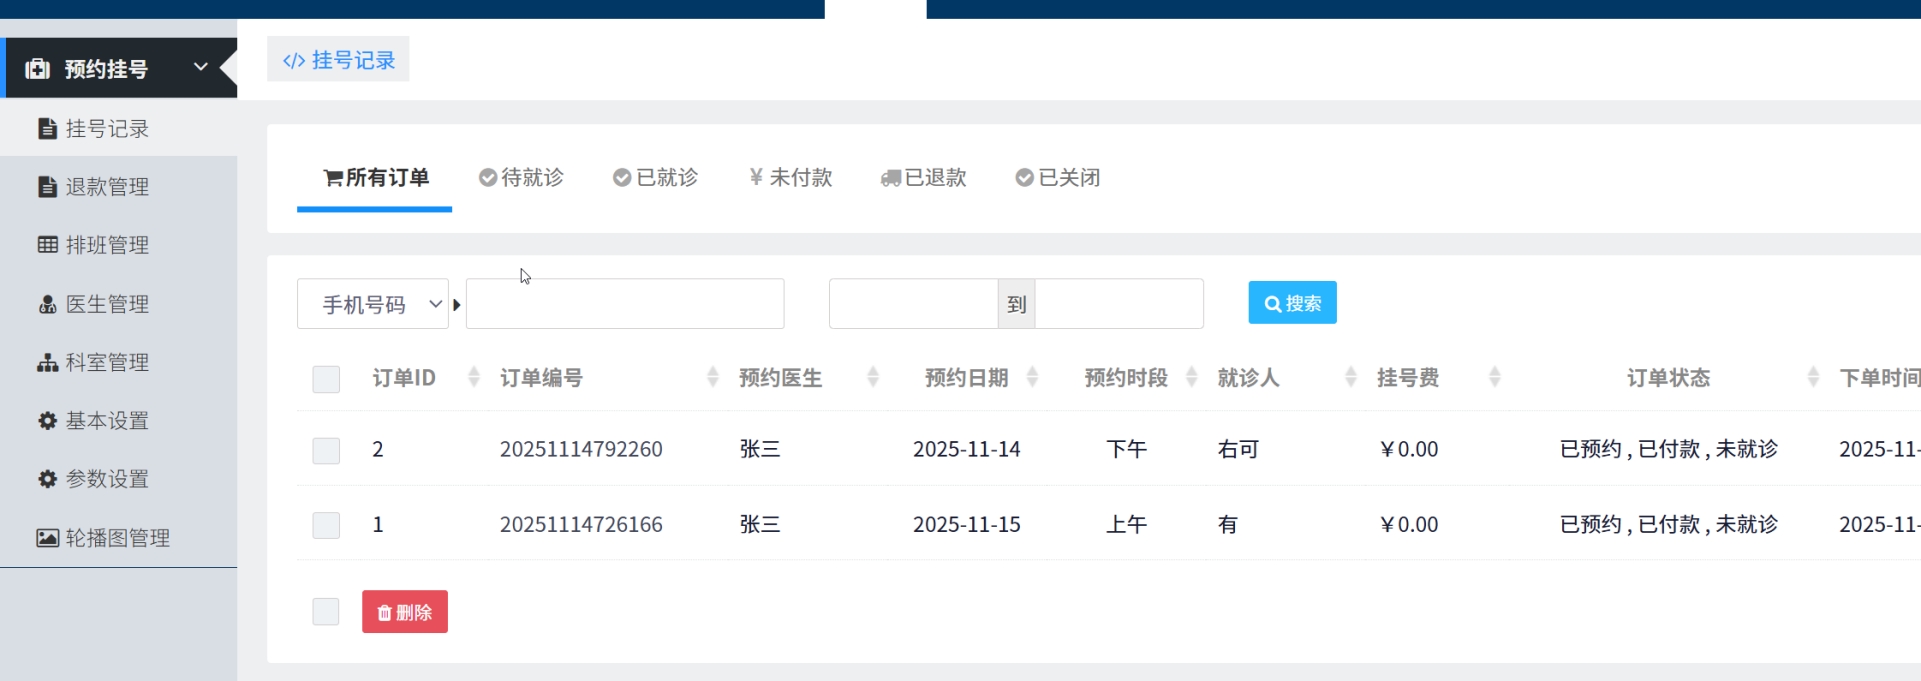This screenshot has height=681, width=1921.
Task: Click the 挂号记录 document icon in sidebar
Action: point(47,128)
